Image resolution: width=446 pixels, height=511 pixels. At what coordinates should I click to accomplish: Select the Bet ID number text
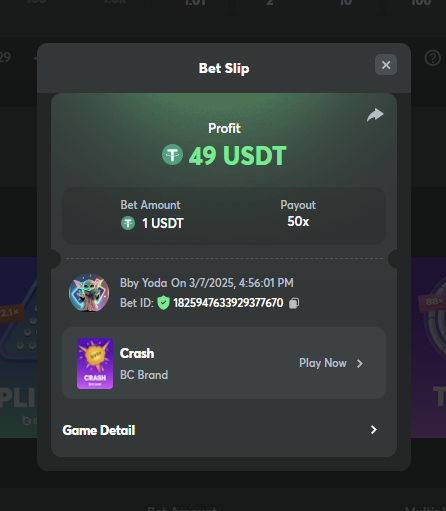click(x=228, y=303)
